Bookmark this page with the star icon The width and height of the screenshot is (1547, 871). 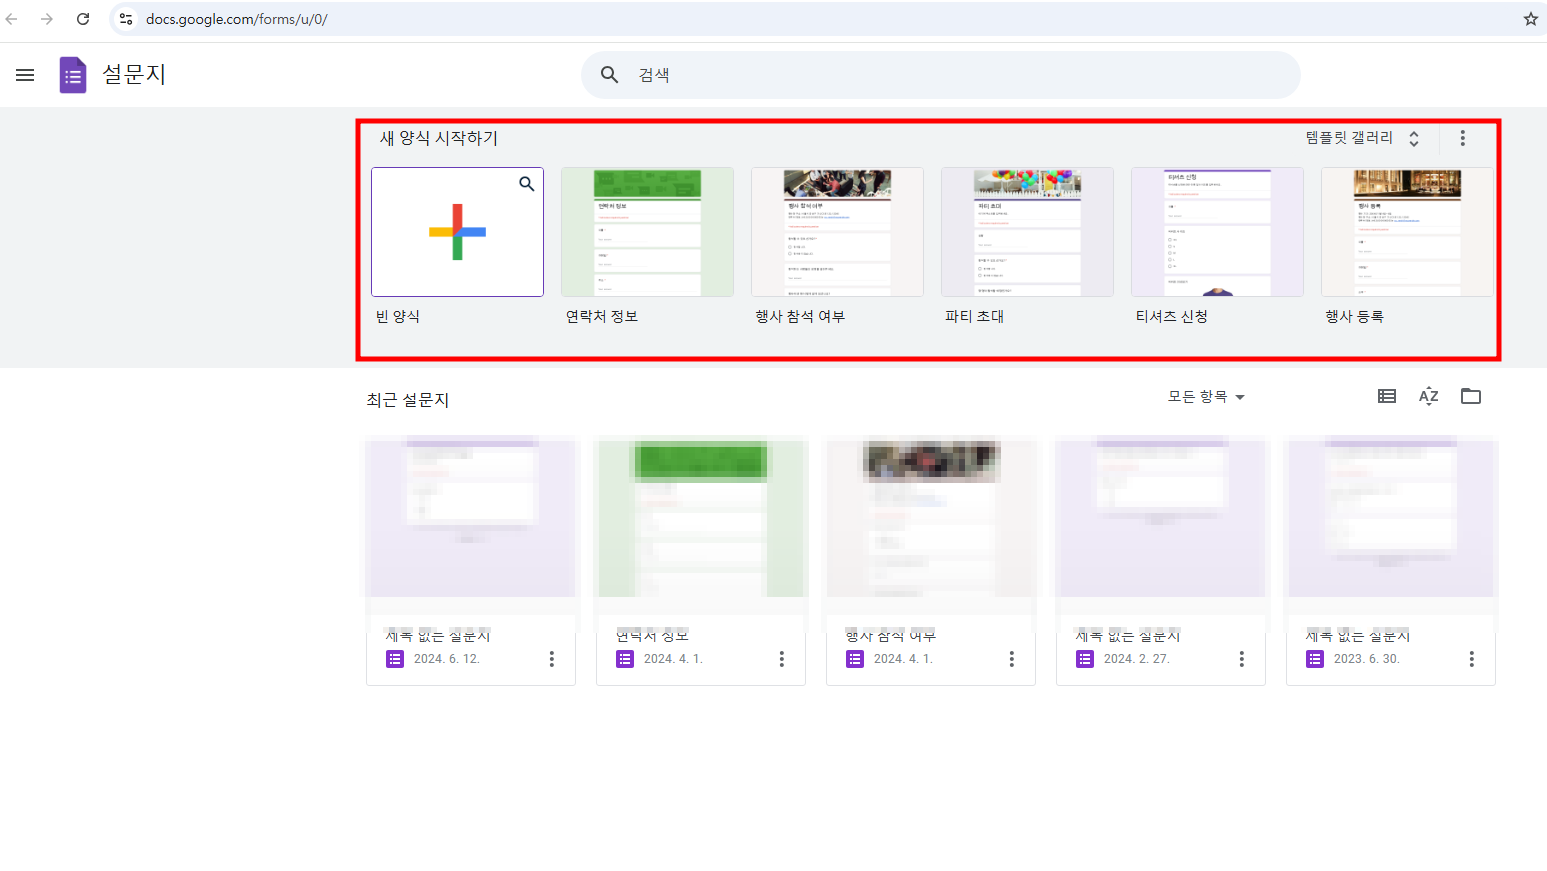[x=1531, y=18]
